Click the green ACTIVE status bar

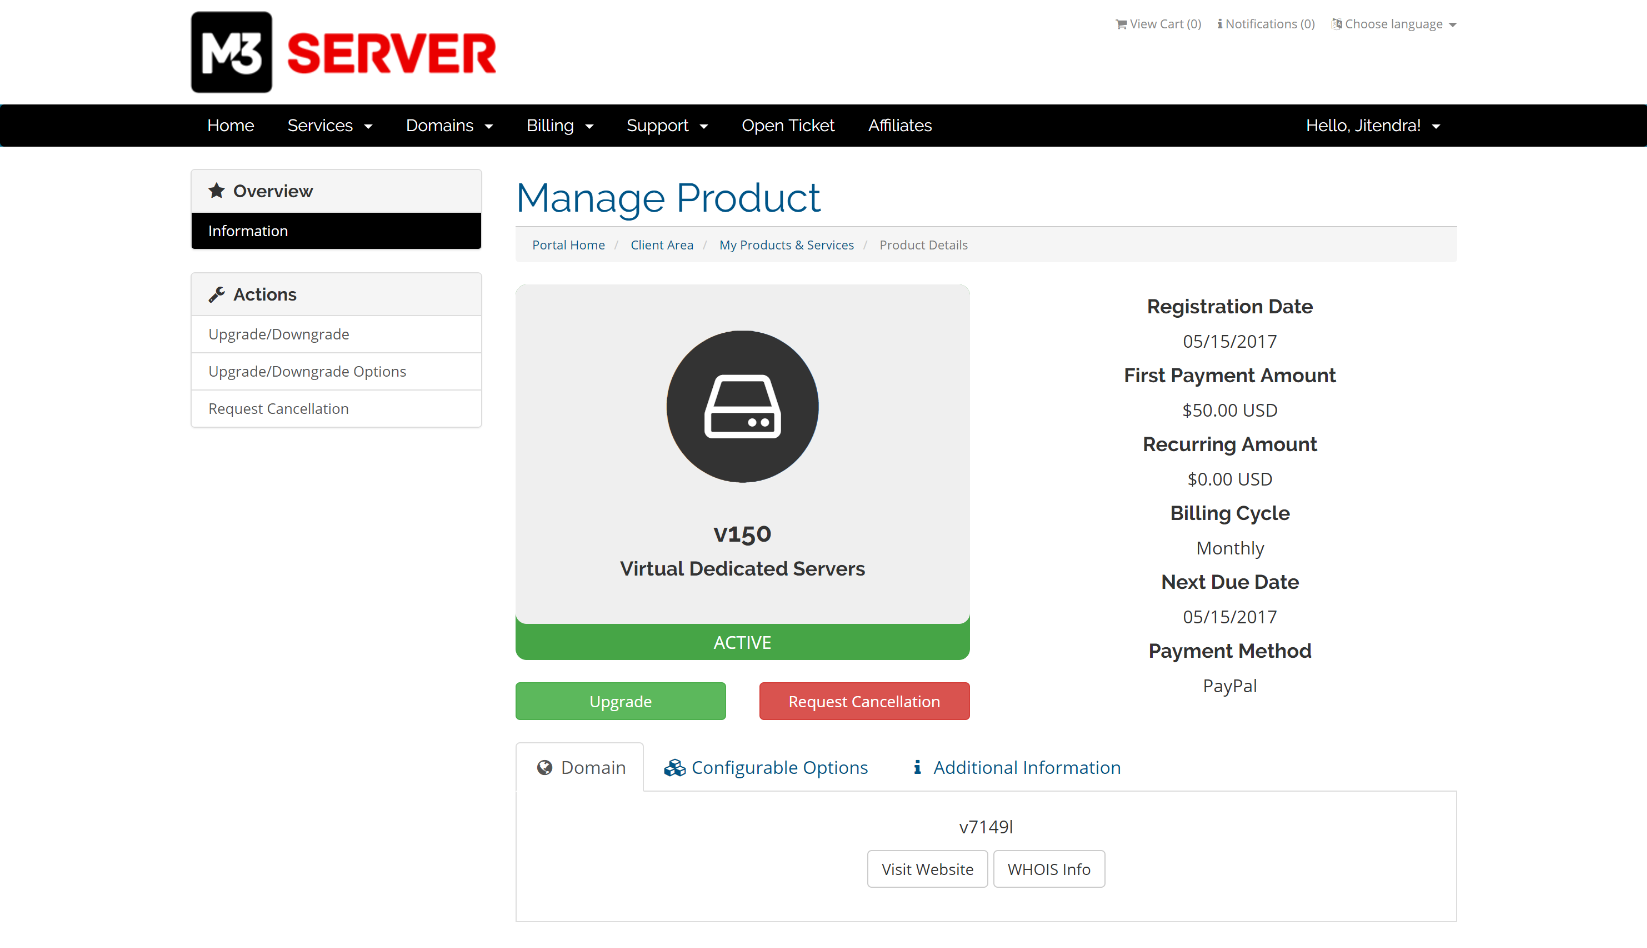coord(742,641)
